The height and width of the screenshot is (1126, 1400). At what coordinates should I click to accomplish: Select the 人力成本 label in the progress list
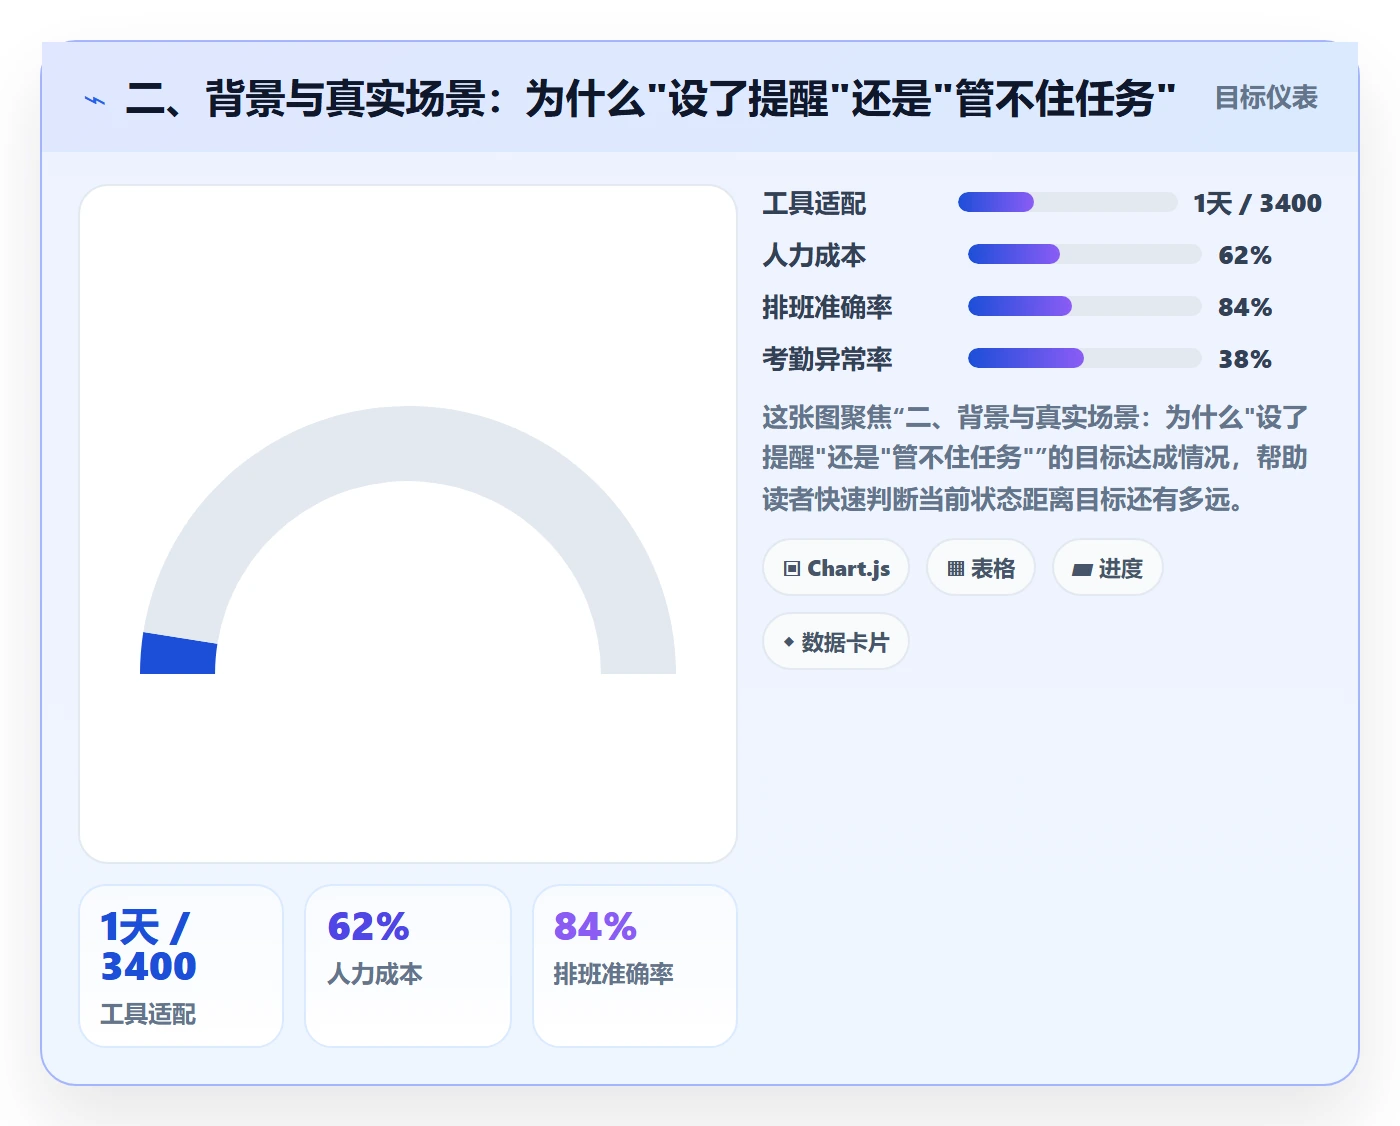815,256
